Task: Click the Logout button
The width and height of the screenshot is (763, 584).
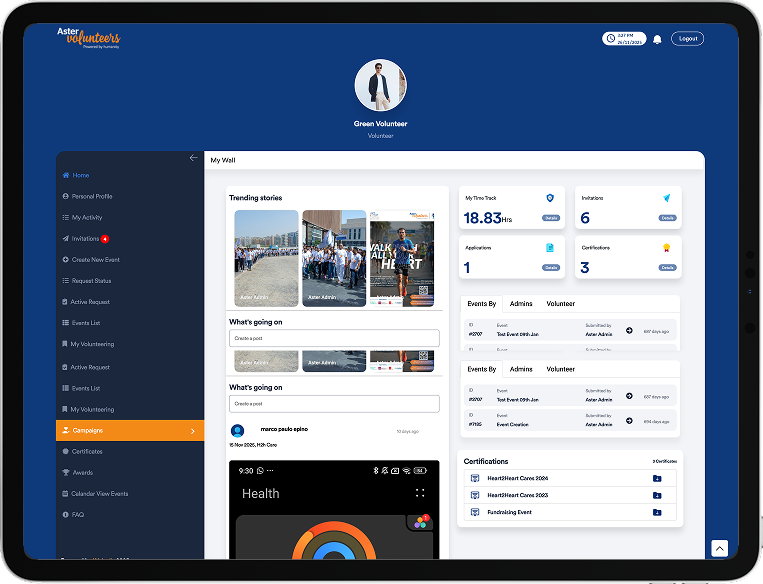Action: pos(687,39)
